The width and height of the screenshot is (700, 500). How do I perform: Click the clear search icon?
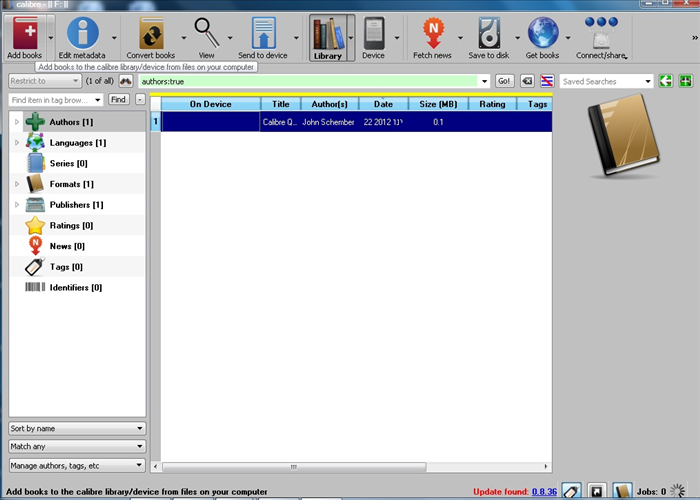pos(527,81)
